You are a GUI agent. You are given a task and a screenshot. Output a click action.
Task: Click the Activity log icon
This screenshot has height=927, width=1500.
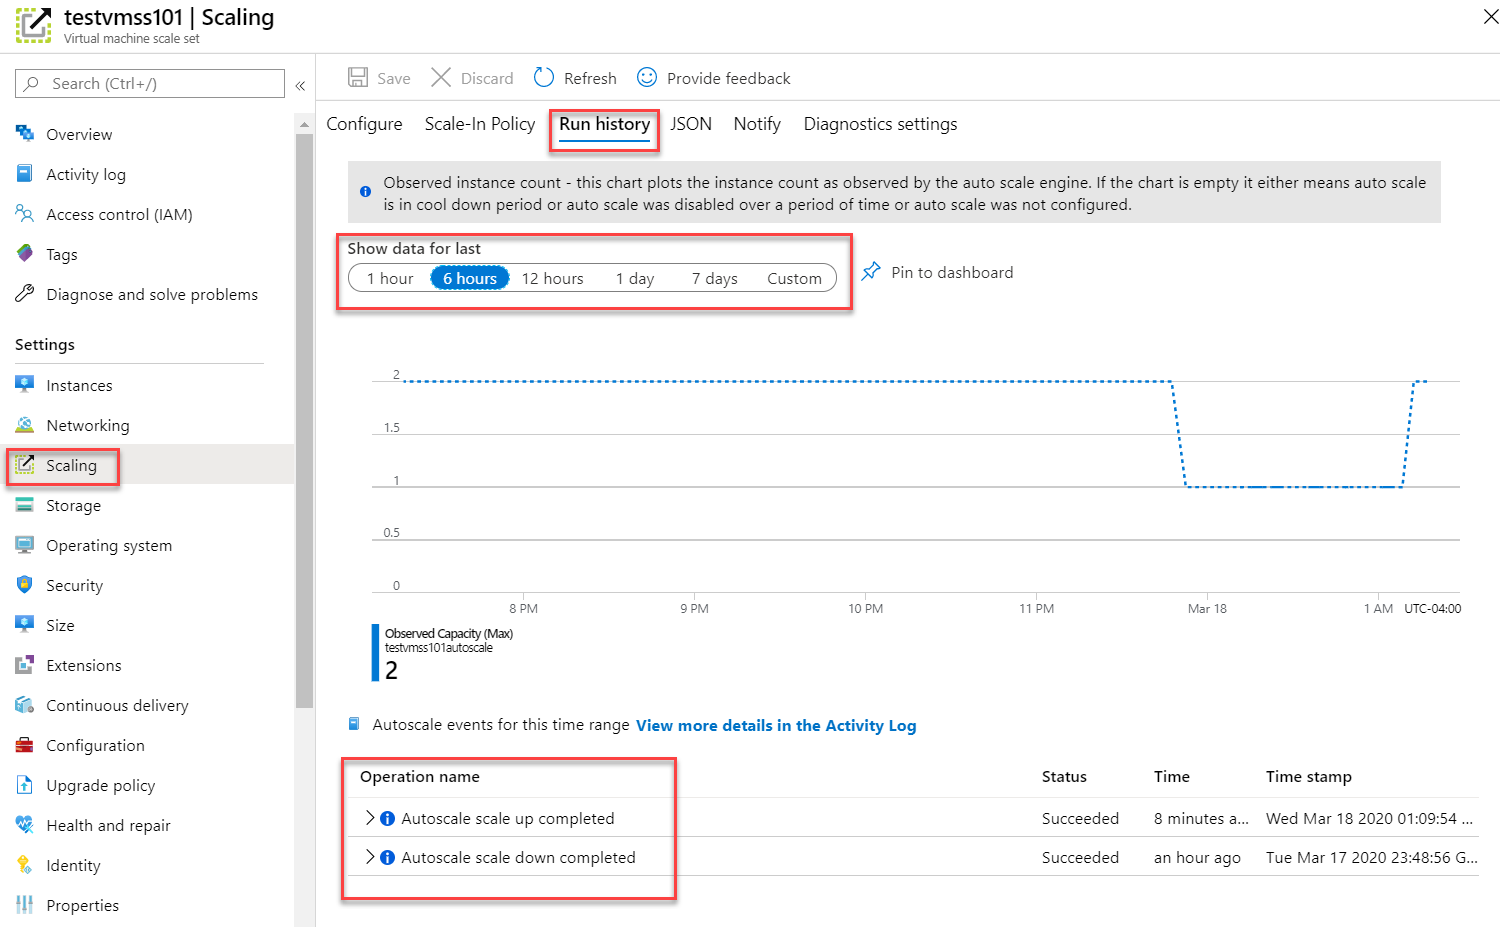click(x=25, y=173)
